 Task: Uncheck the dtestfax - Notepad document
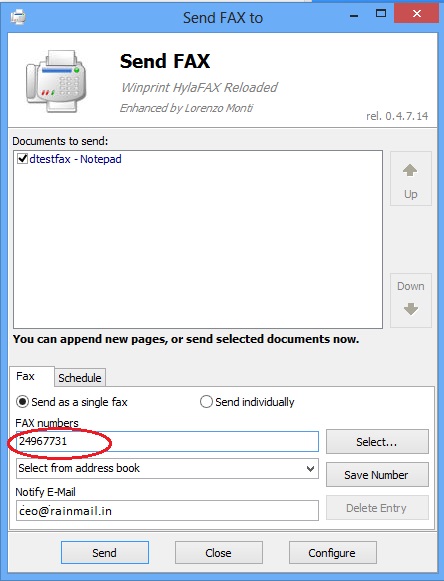click(23, 159)
